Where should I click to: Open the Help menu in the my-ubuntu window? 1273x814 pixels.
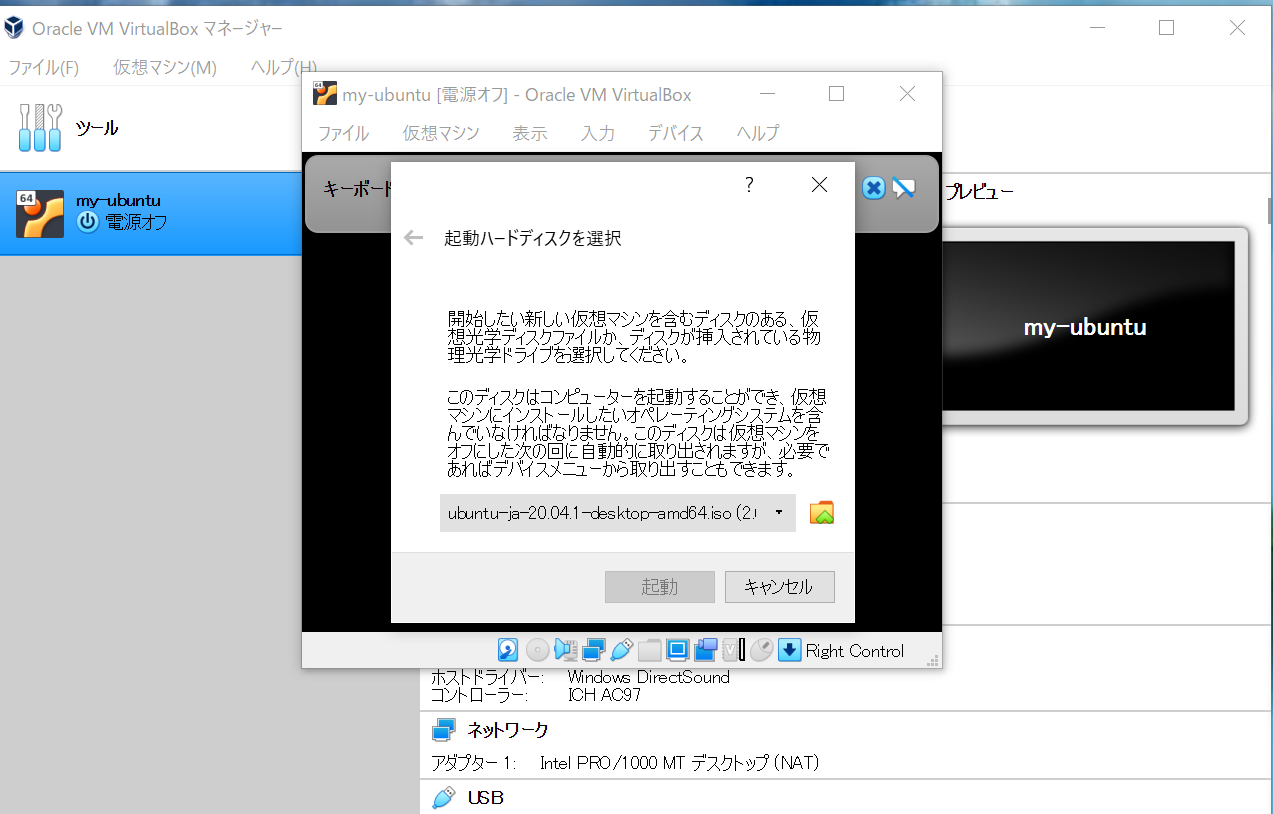coord(758,133)
